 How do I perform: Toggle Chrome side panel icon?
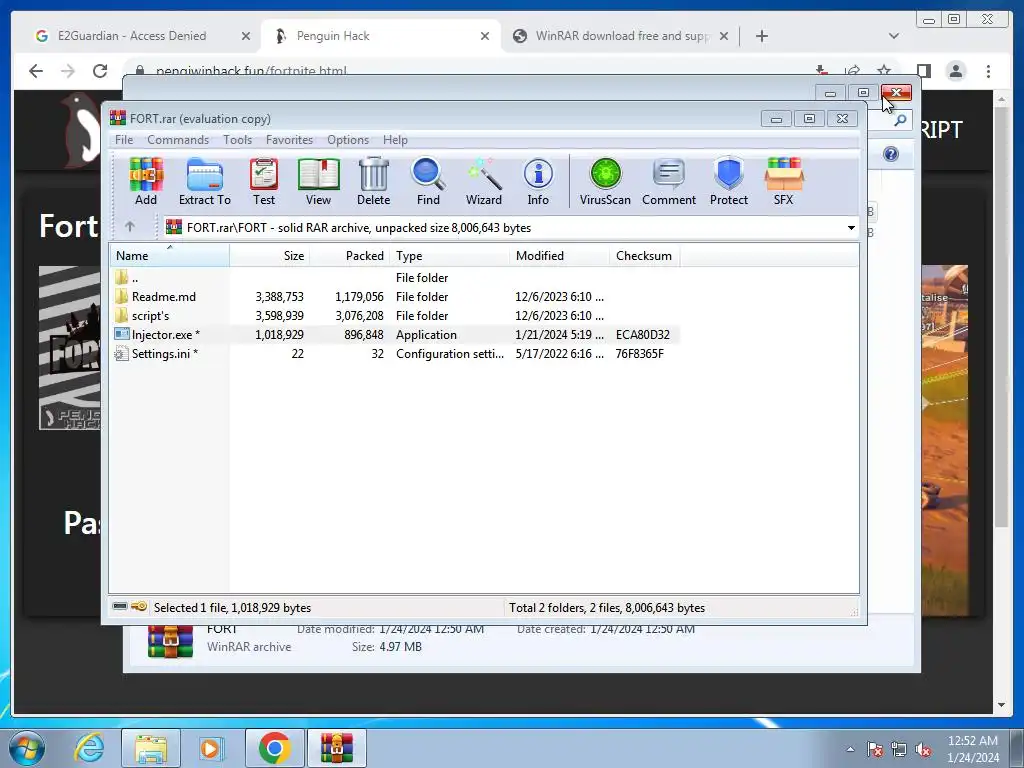click(923, 71)
